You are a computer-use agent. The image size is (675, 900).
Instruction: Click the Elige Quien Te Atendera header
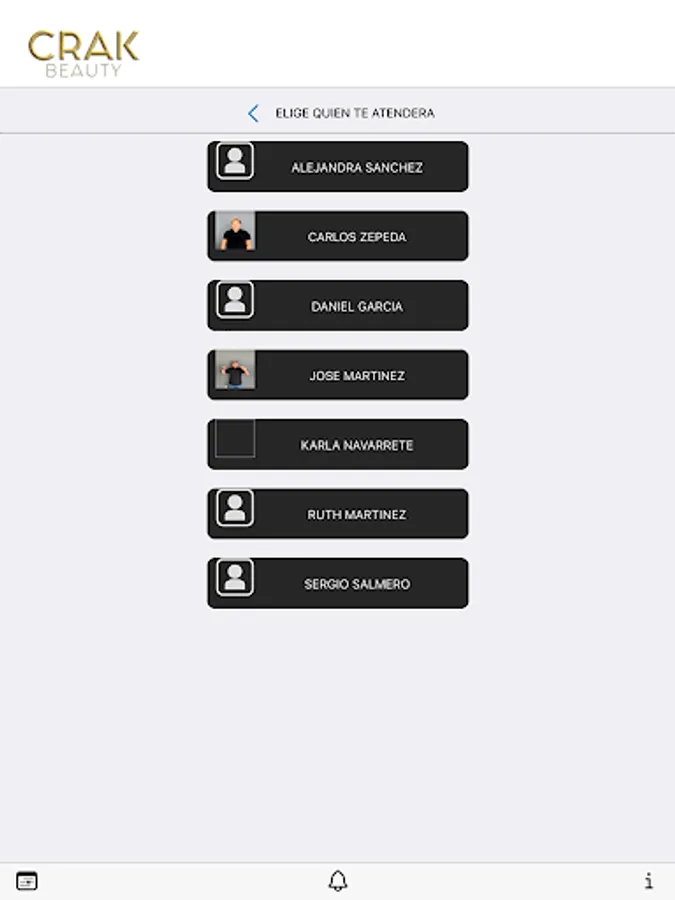coord(355,113)
